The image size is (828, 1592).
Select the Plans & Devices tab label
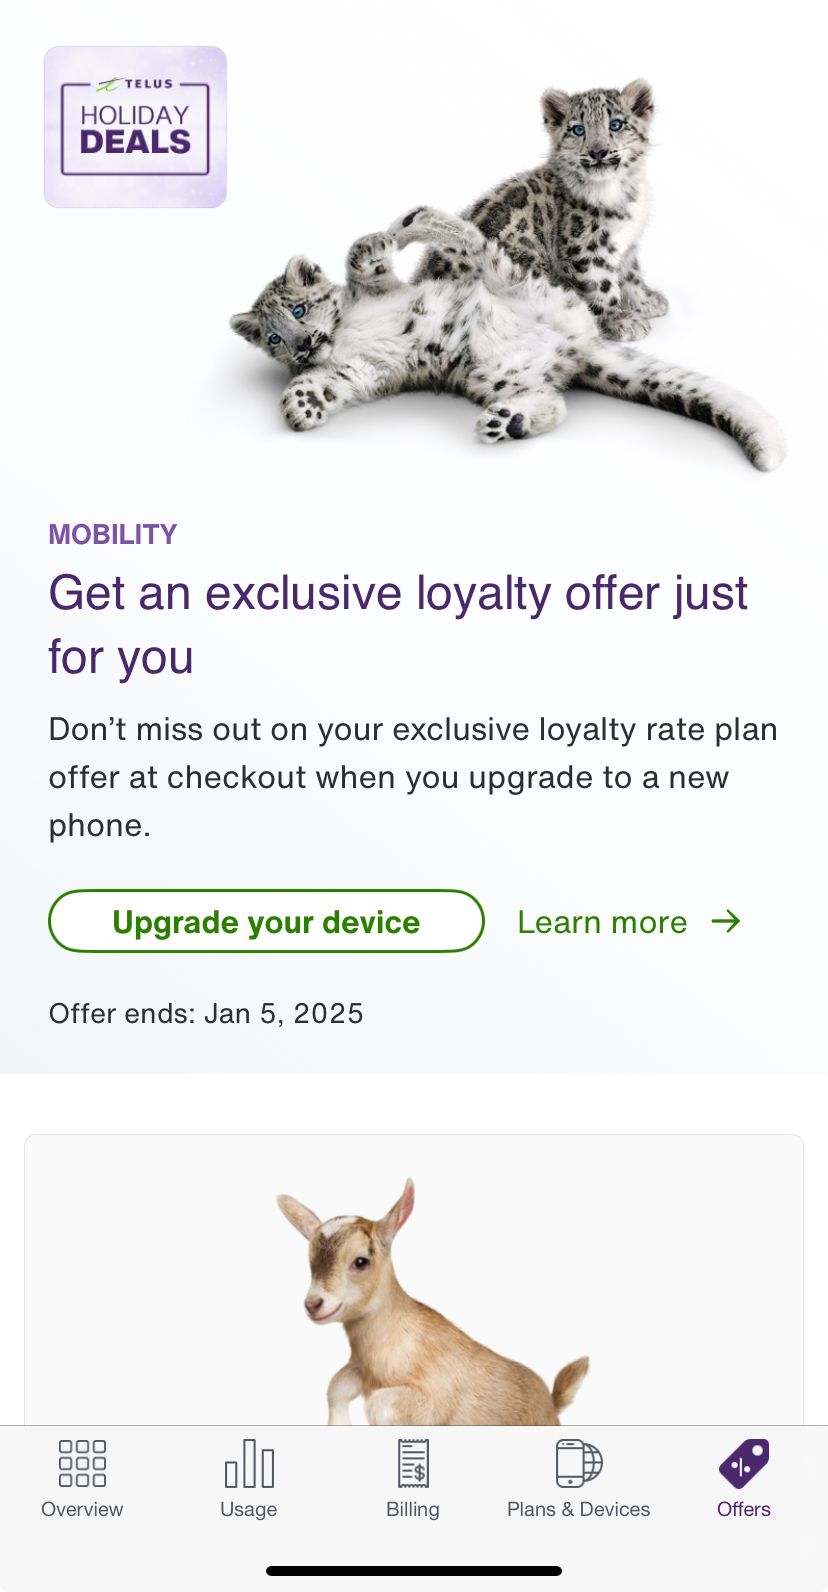click(x=579, y=1509)
